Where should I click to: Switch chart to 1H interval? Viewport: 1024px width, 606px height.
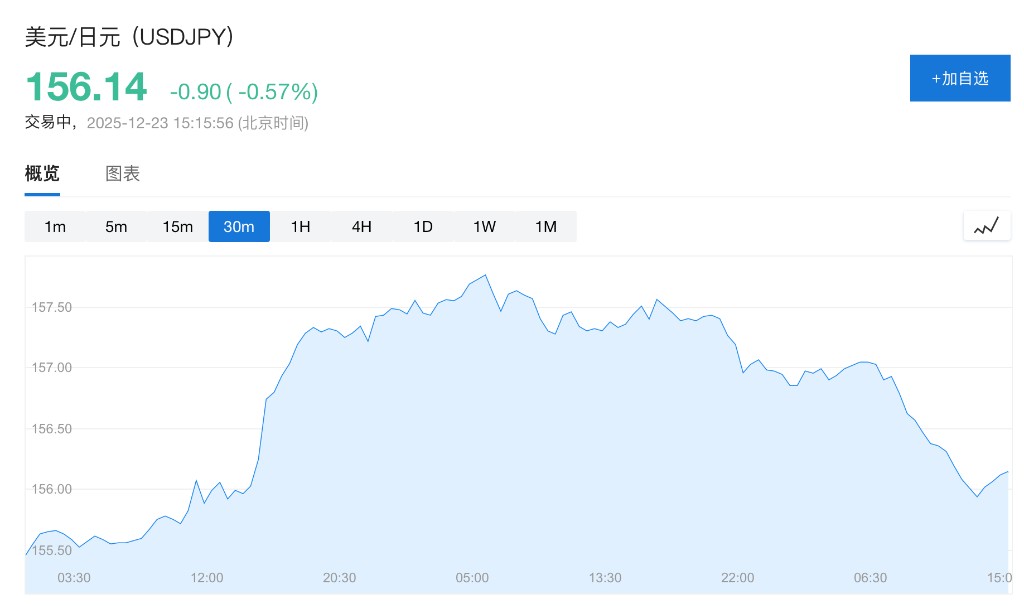point(300,227)
